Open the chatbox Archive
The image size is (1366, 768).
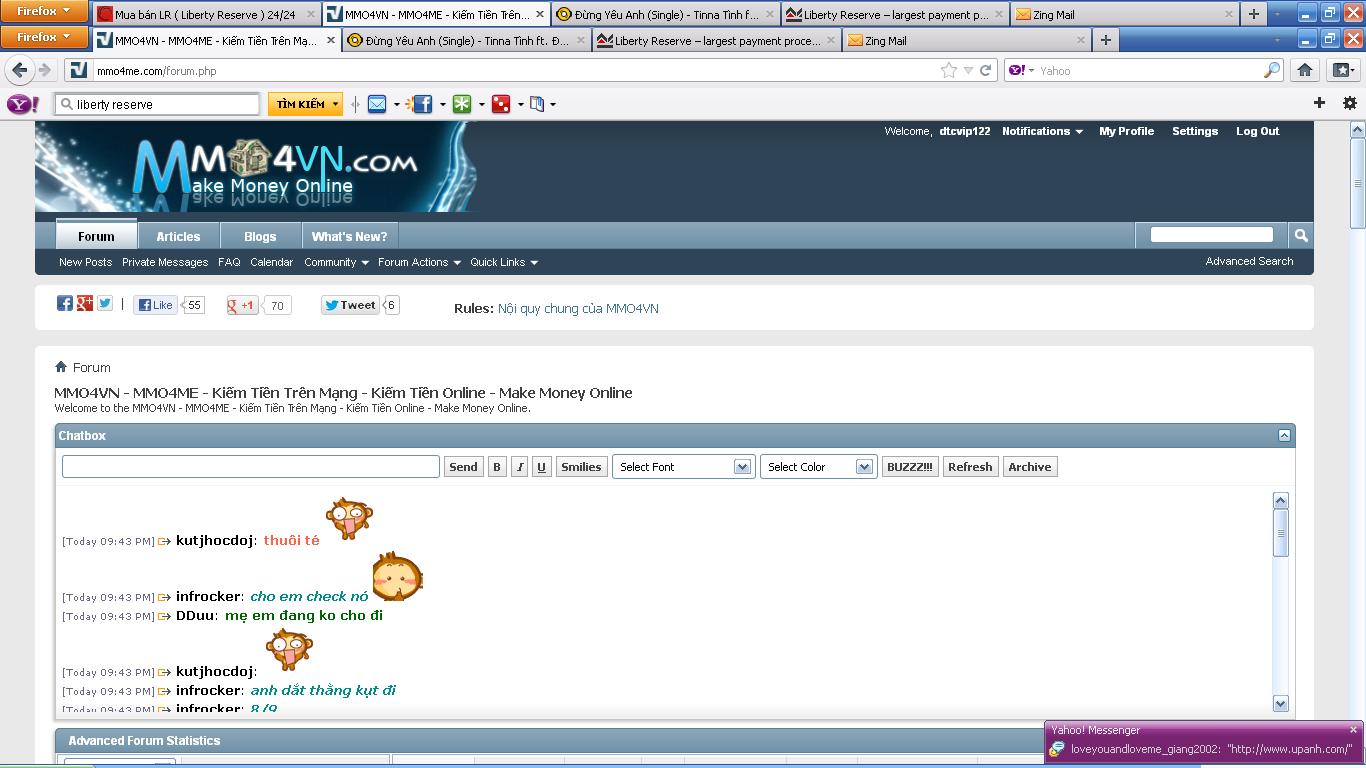point(1030,467)
